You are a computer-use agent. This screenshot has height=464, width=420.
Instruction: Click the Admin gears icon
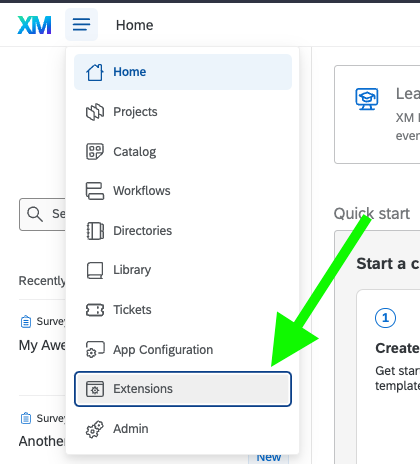(x=95, y=429)
